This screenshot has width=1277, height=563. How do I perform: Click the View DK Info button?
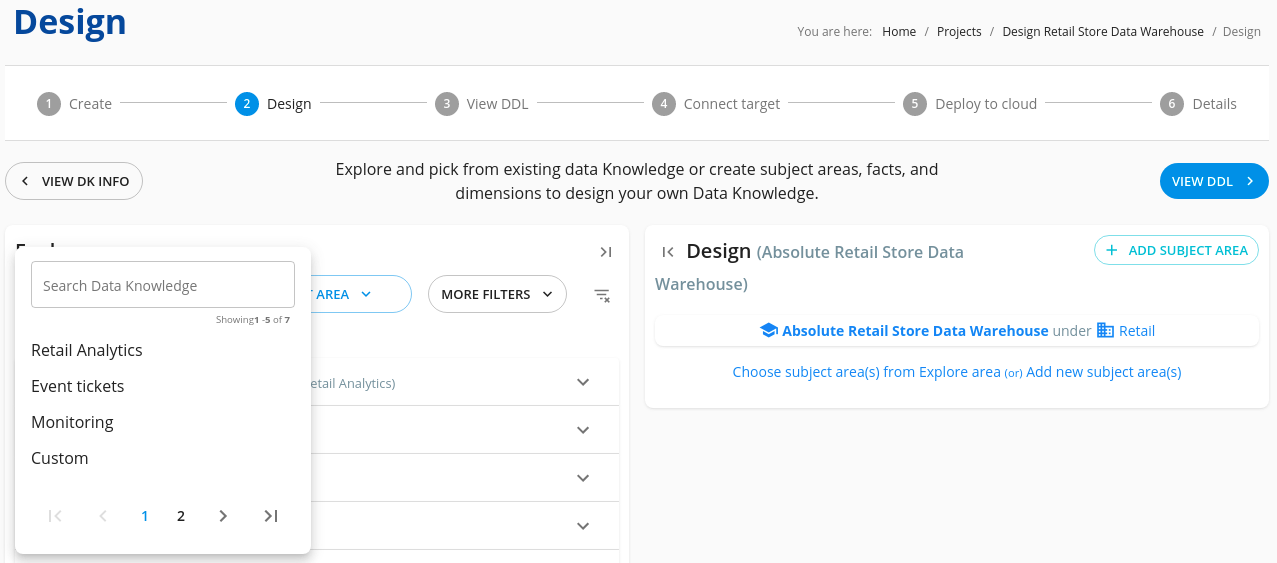point(74,182)
